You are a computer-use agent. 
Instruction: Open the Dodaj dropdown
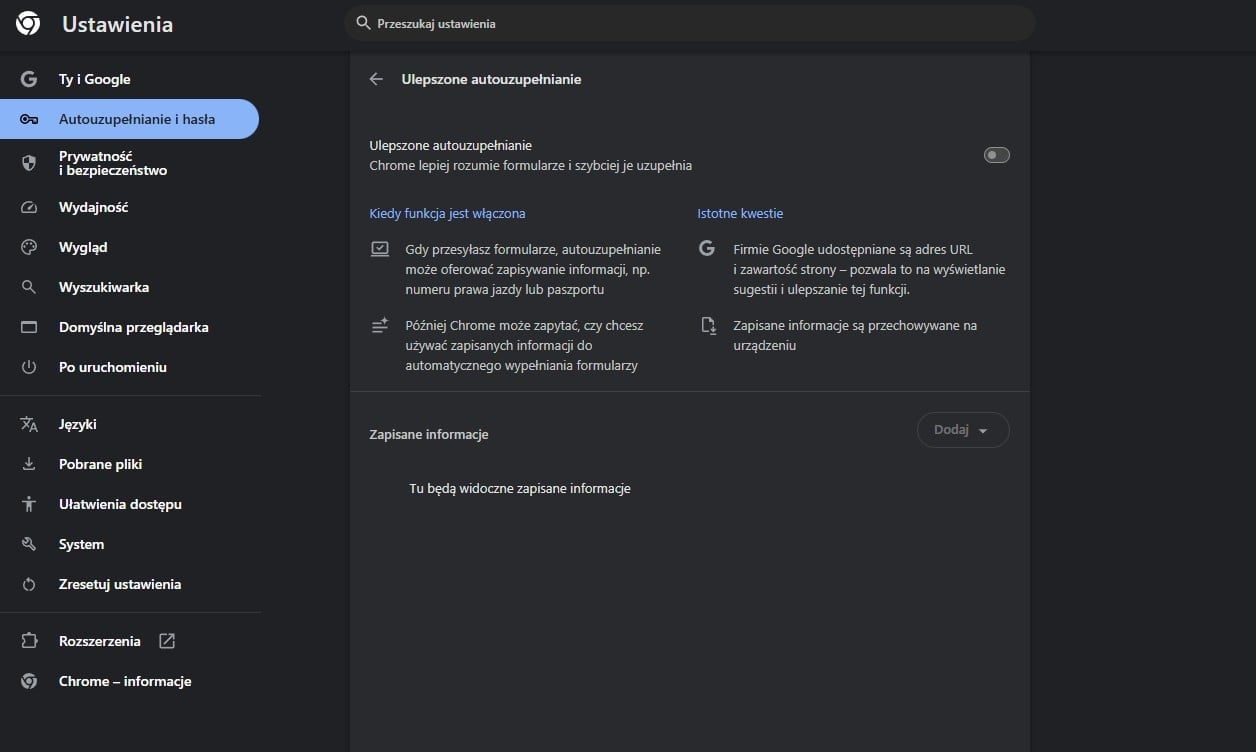point(962,430)
